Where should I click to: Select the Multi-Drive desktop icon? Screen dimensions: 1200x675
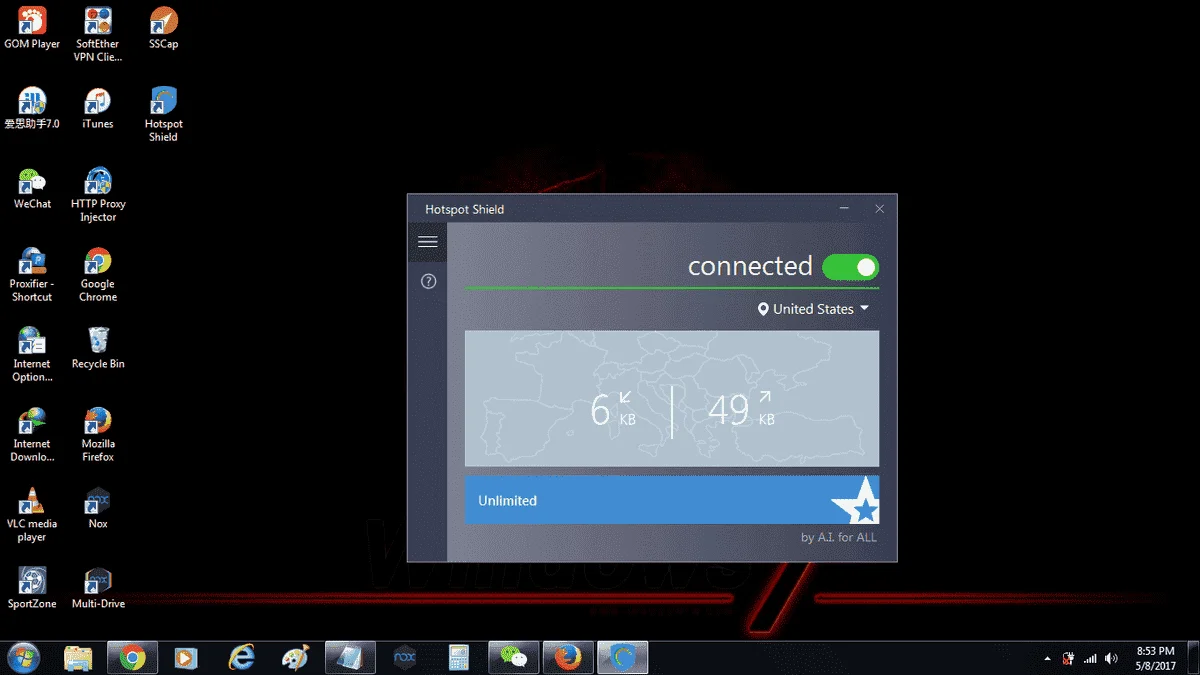(x=98, y=588)
